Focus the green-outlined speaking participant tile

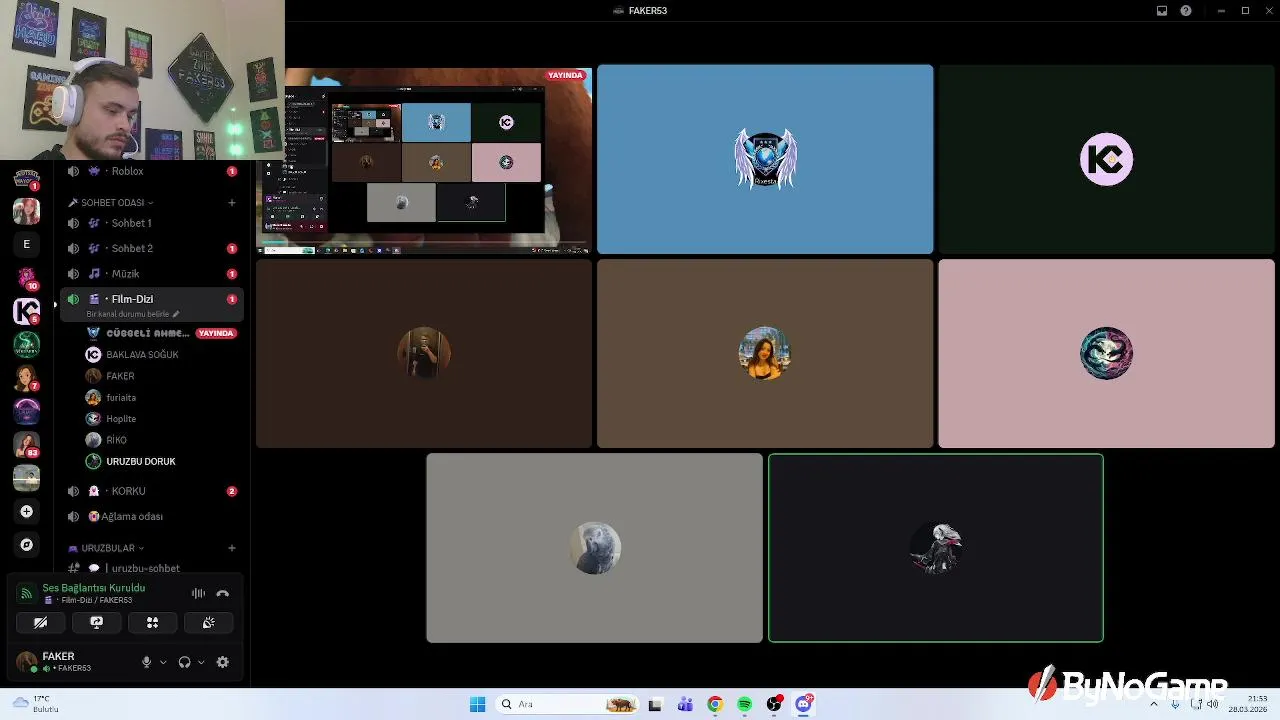coord(935,548)
